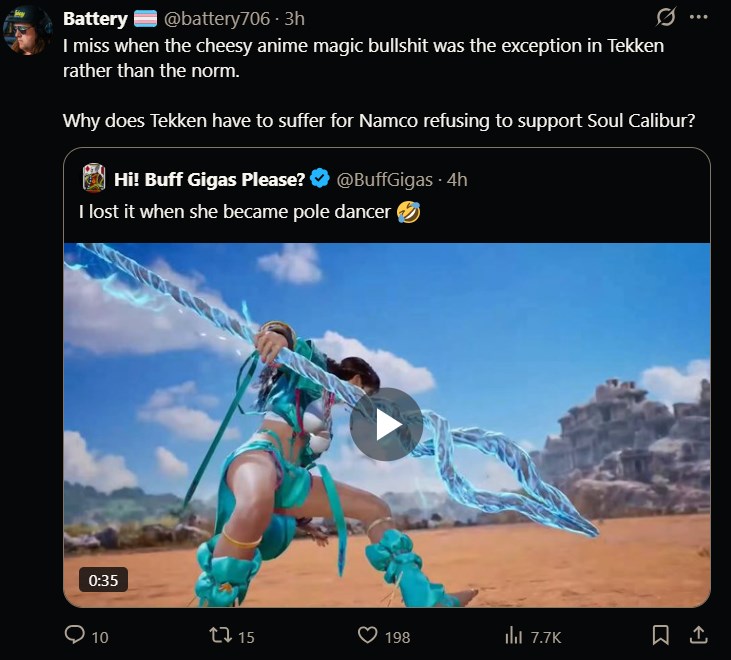Click the repost arrows icon

pyautogui.click(x=221, y=635)
